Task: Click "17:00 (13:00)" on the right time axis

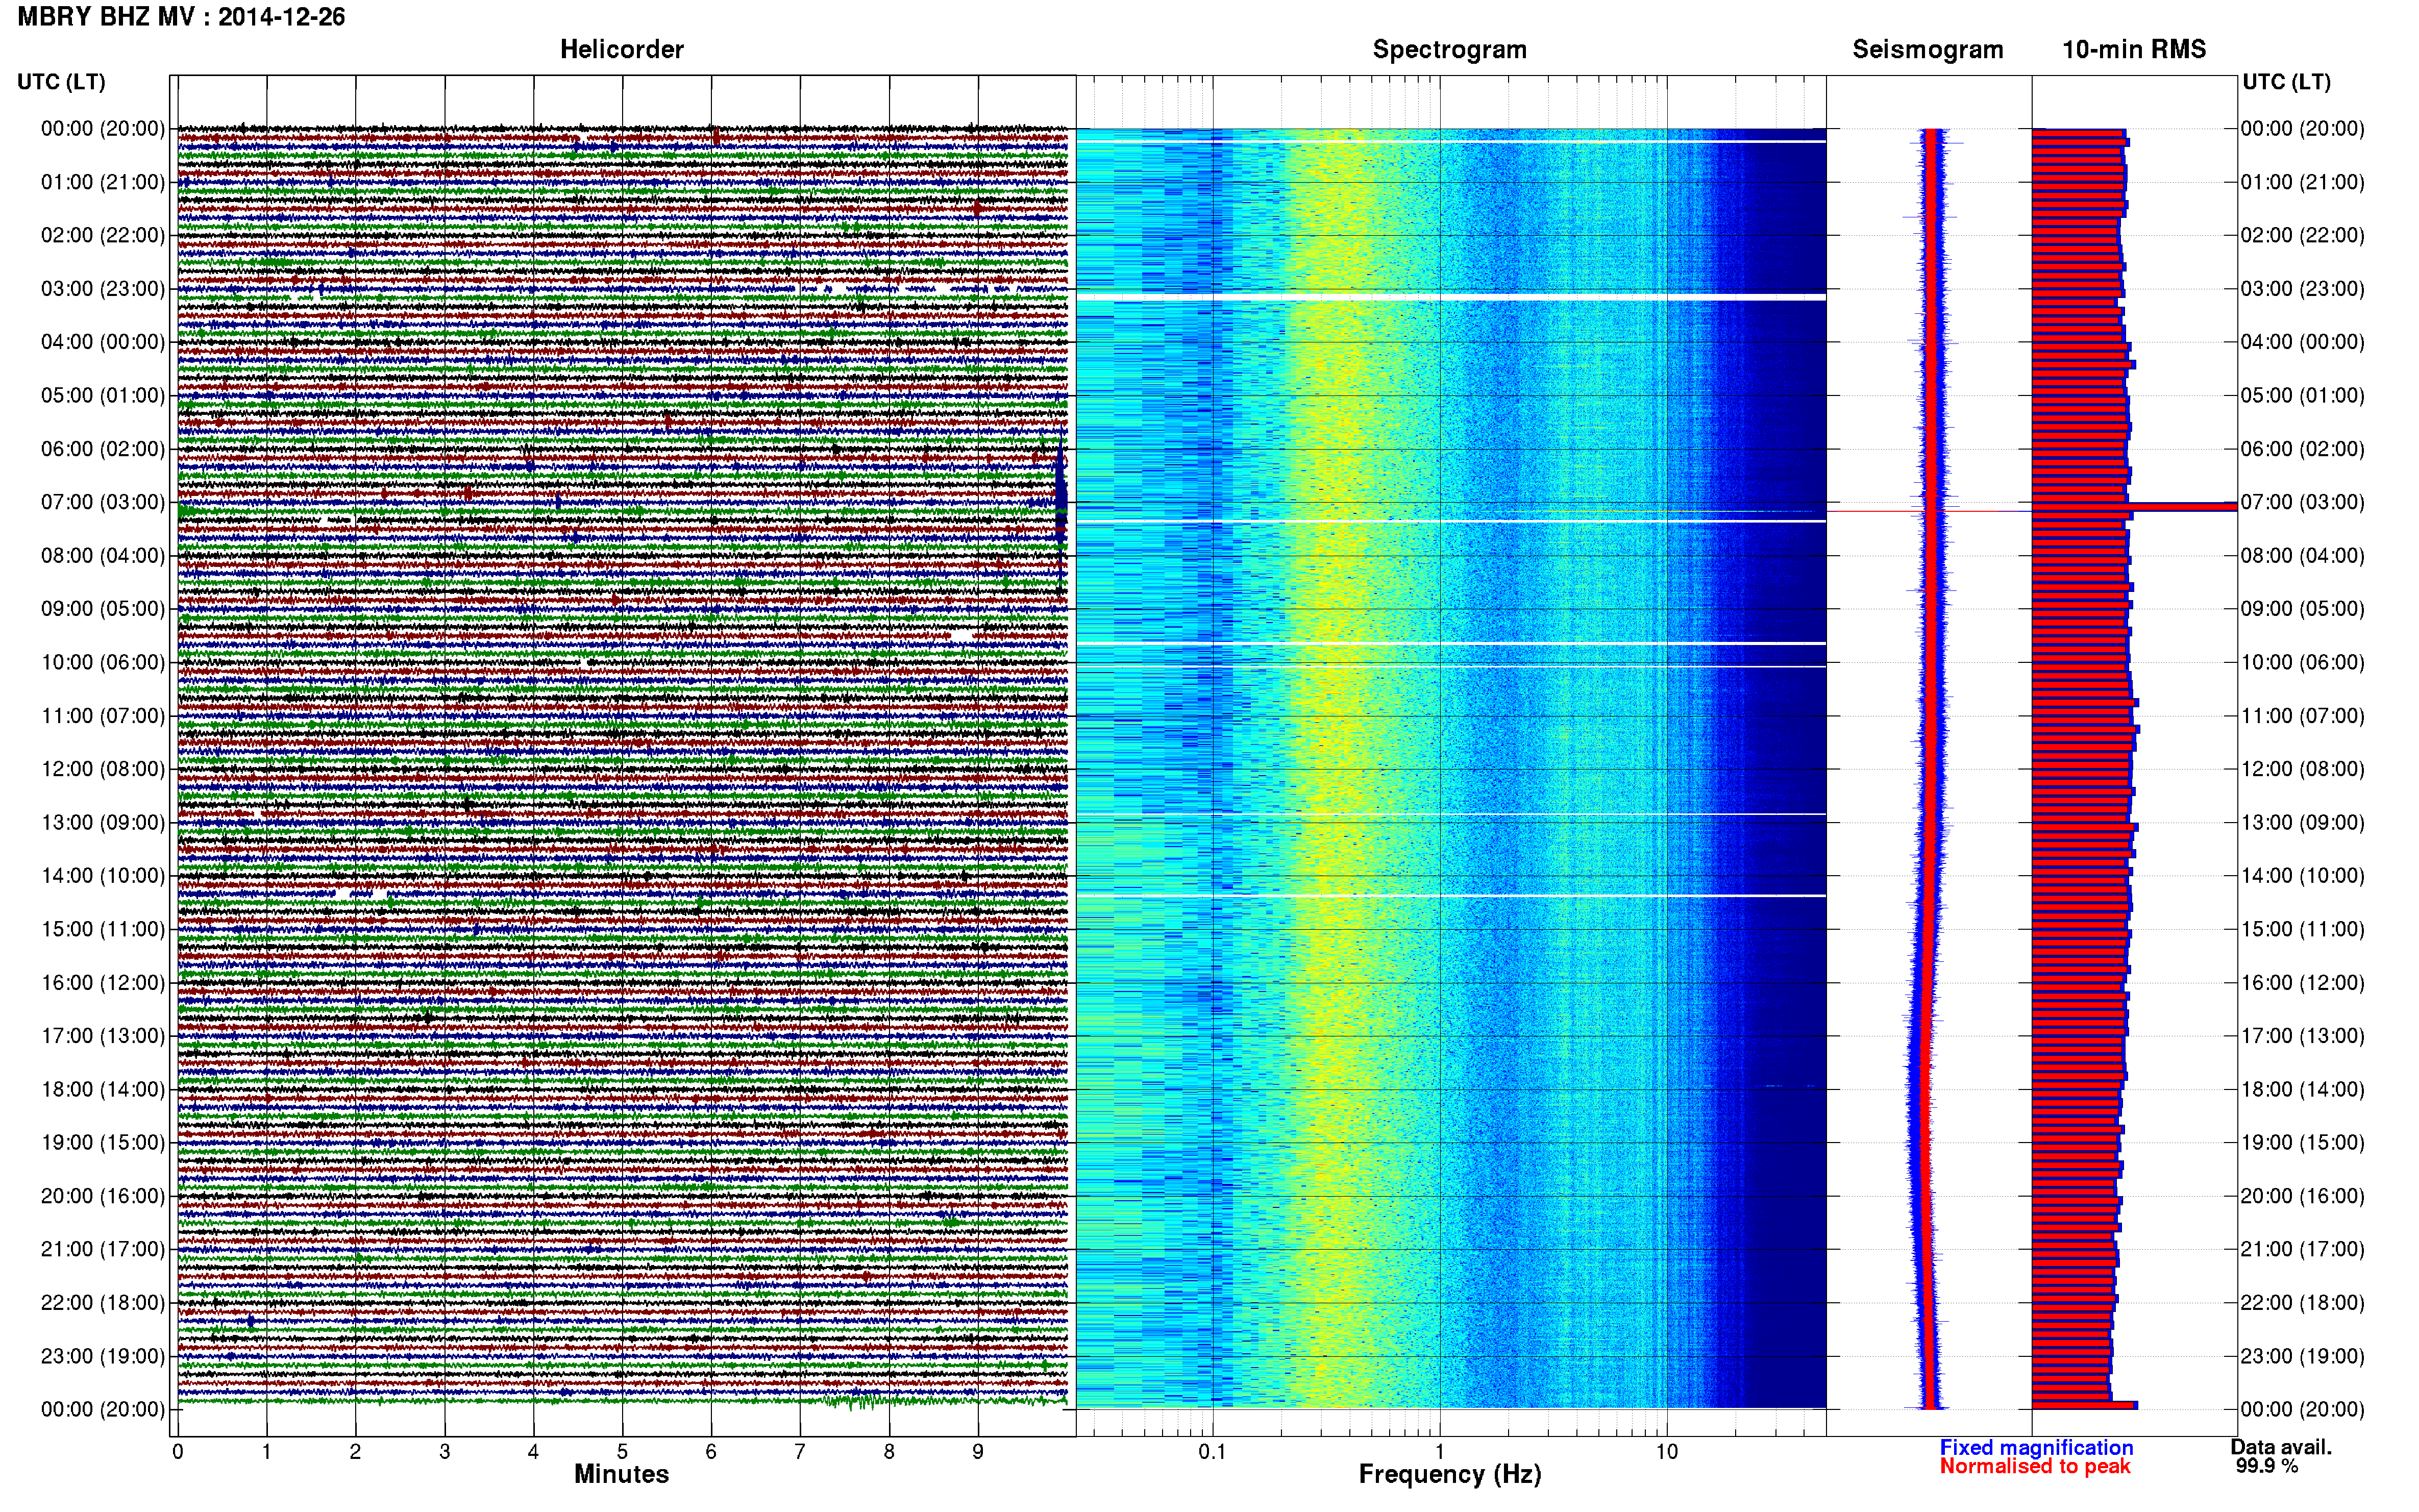Action: point(2302,1036)
